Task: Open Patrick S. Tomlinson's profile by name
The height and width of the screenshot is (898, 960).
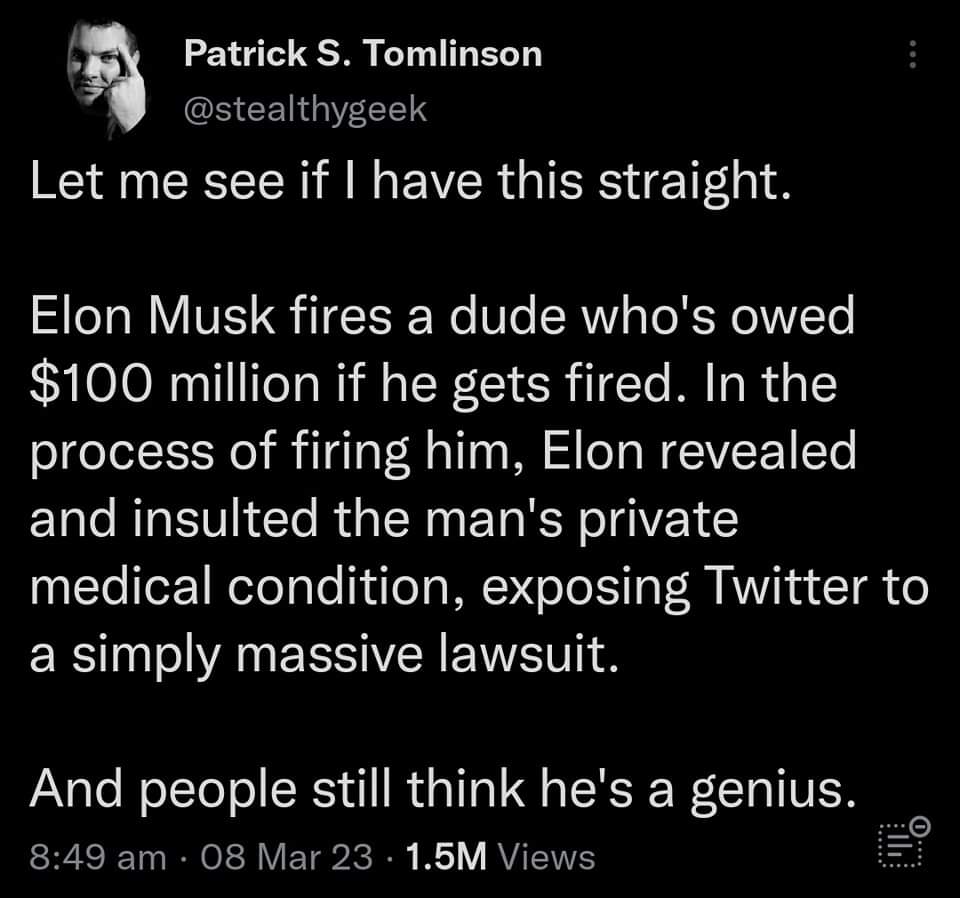Action: [363, 53]
